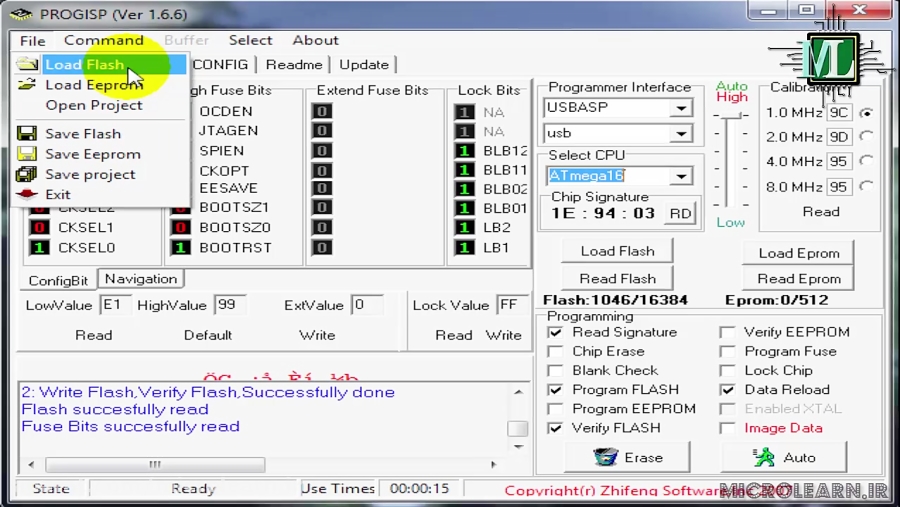
Task: Click the Auto programming button
Action: tap(784, 457)
